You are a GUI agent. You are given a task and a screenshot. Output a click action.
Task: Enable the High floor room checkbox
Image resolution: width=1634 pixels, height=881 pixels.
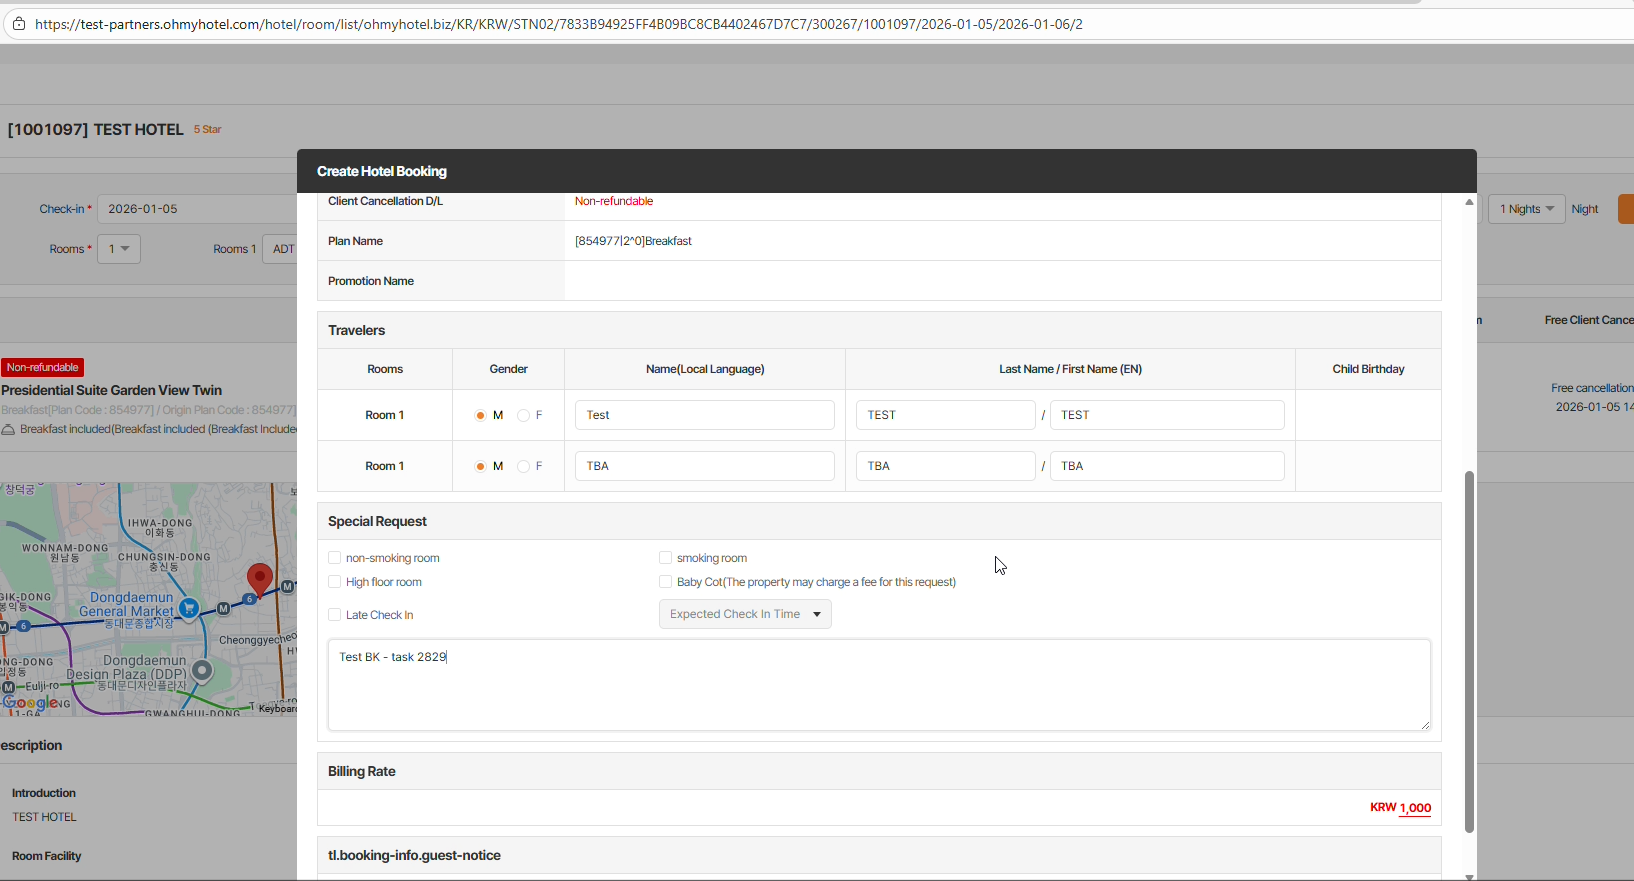click(x=335, y=582)
